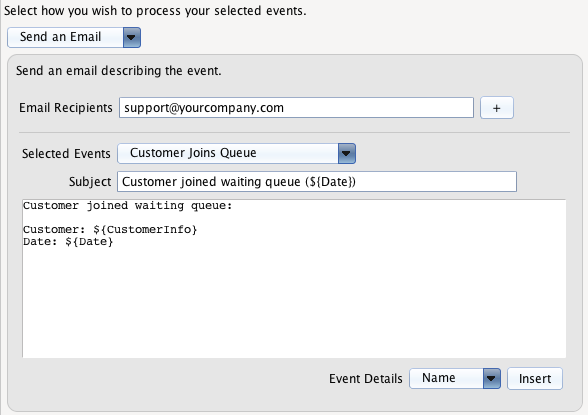
Task: Click the arrow on the Selected Events combo
Action: point(346,153)
